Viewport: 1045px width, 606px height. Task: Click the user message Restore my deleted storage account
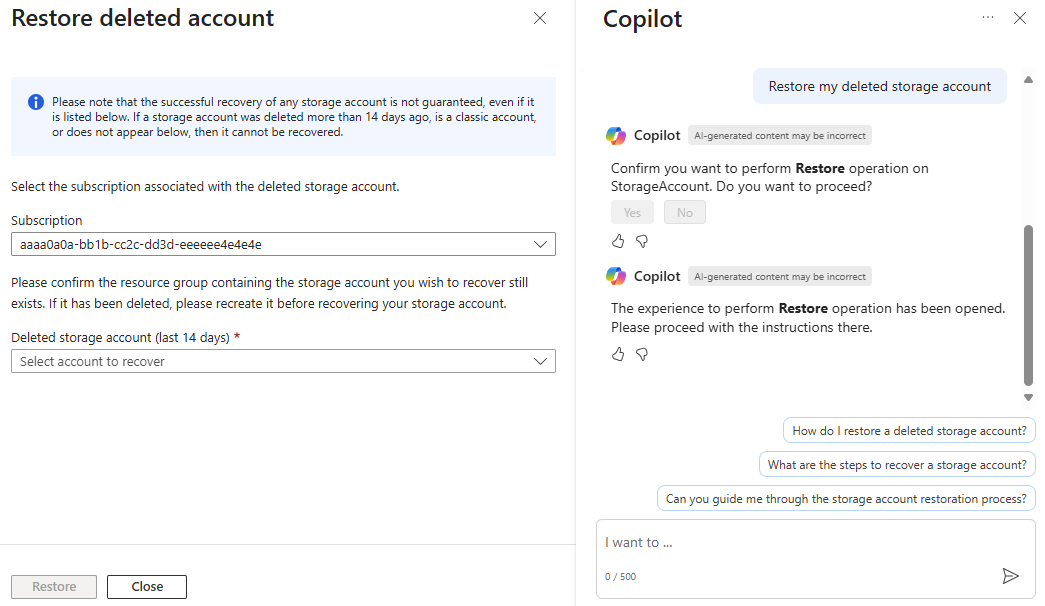pos(880,86)
